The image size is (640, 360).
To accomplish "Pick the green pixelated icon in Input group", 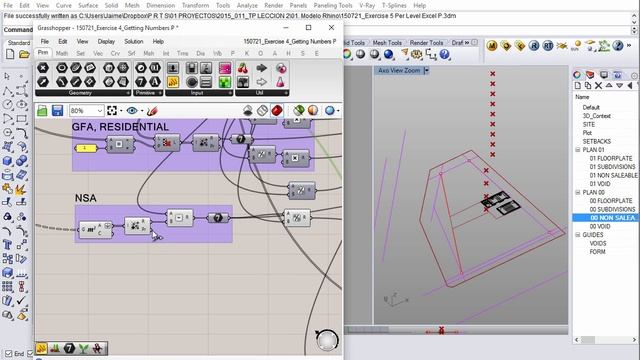I will [225, 82].
